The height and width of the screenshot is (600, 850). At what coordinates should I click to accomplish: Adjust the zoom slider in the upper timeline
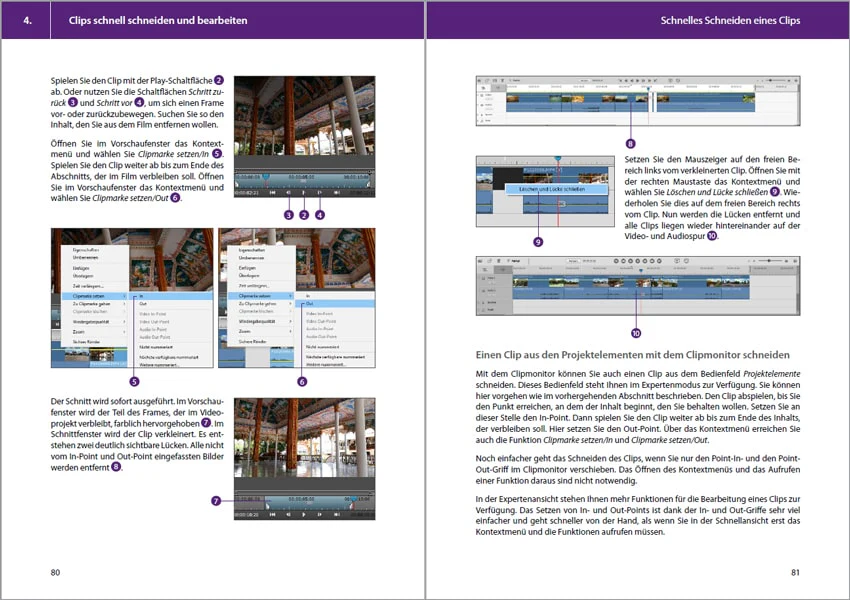772,80
